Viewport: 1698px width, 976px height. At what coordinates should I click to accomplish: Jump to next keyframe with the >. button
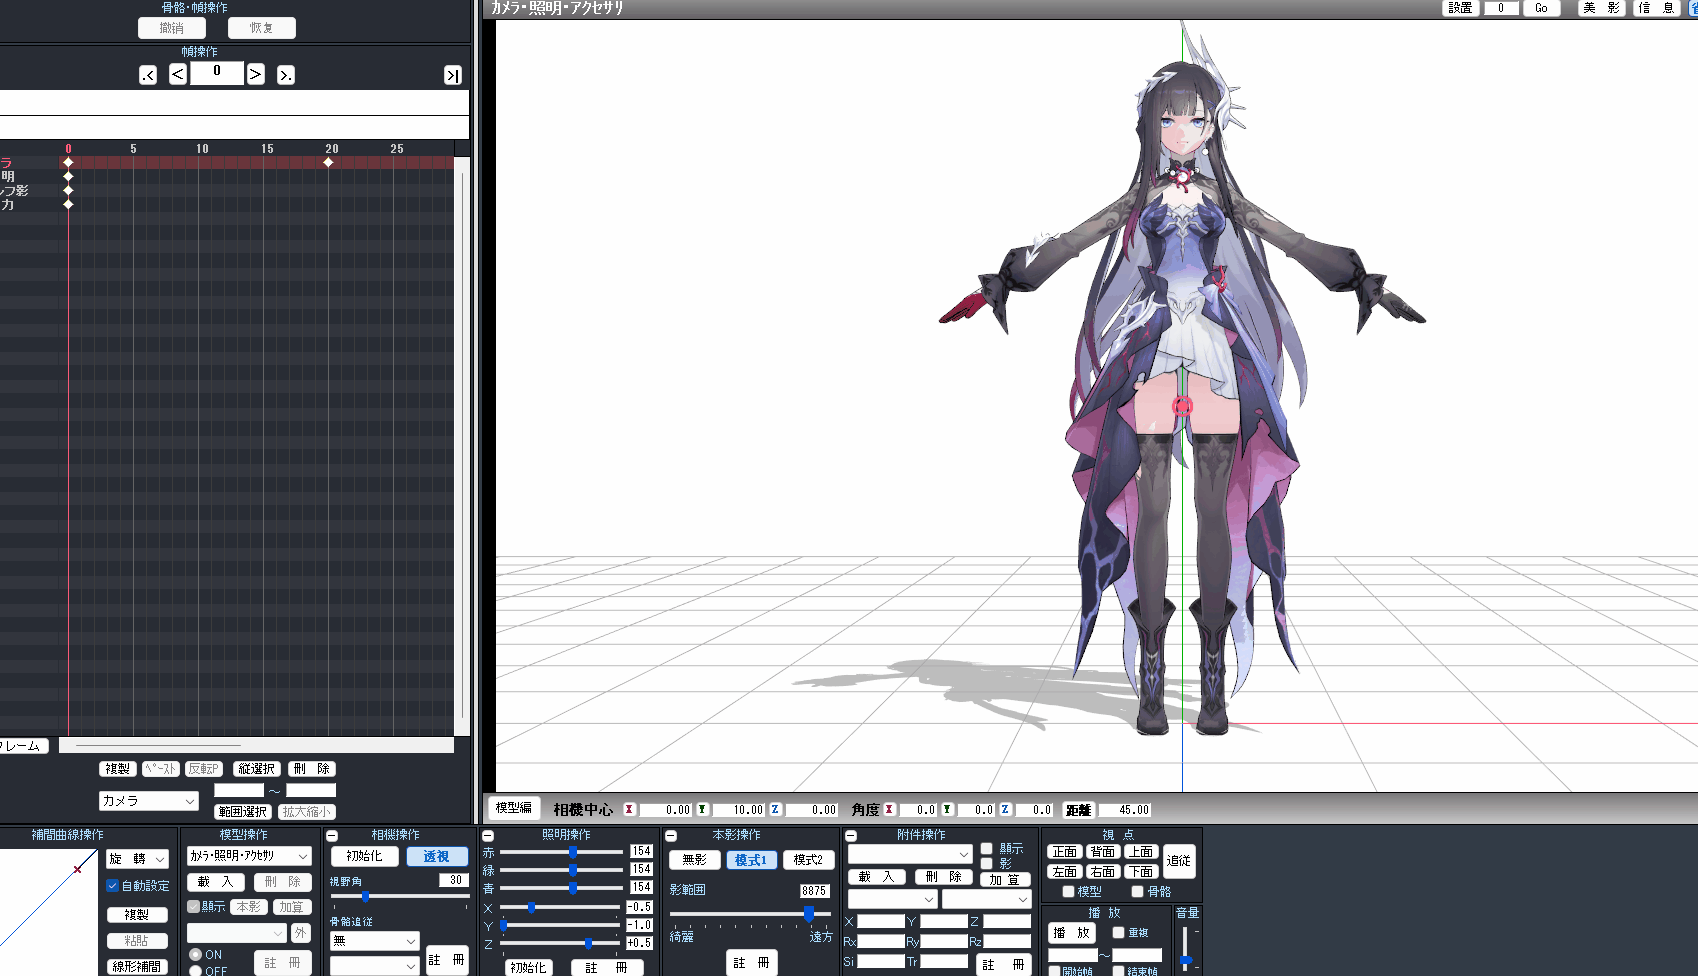(x=286, y=74)
